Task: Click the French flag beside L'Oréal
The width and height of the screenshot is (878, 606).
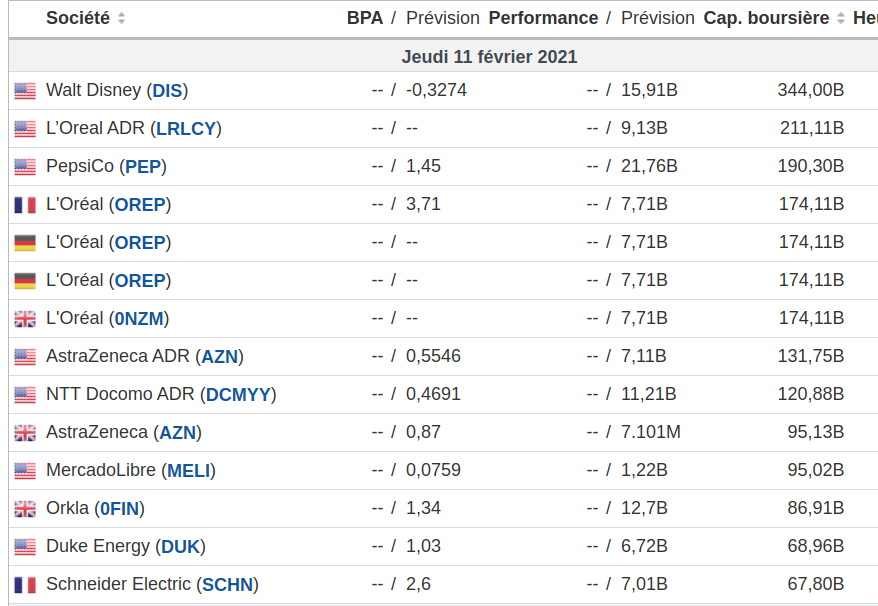Action: 25,205
